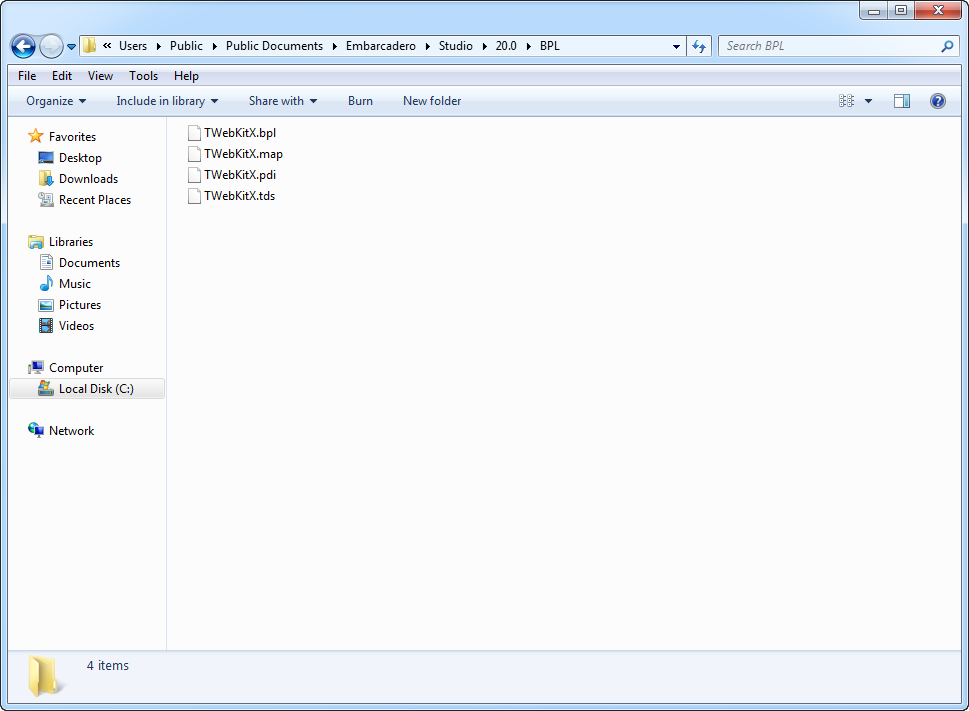The width and height of the screenshot is (969, 711).
Task: Click the Burn button
Action: [x=360, y=101]
